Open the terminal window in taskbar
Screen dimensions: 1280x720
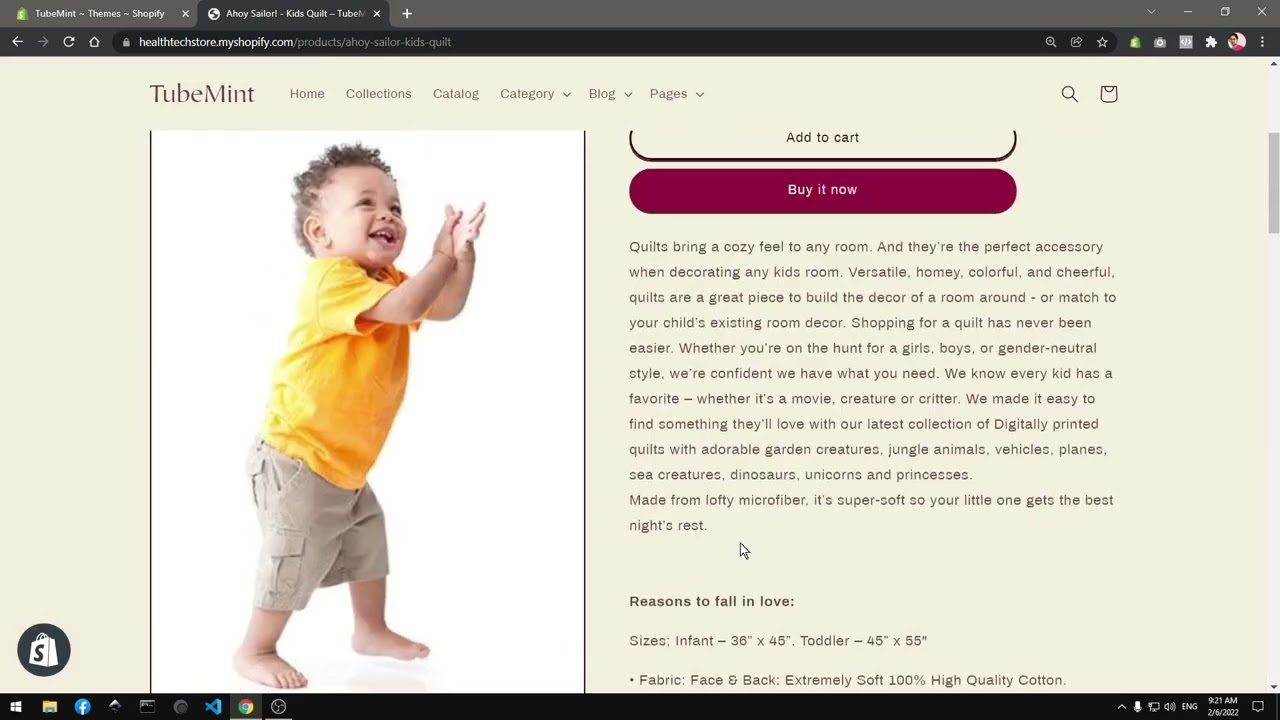pyautogui.click(x=147, y=706)
